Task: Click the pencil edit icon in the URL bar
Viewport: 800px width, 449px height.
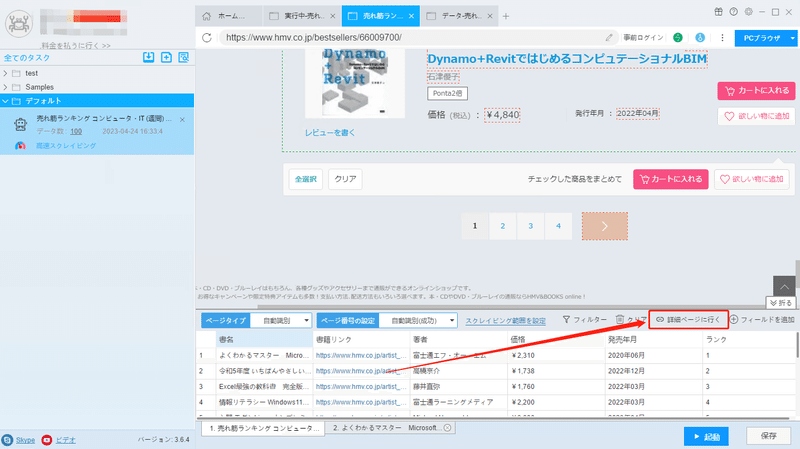Action: point(609,37)
